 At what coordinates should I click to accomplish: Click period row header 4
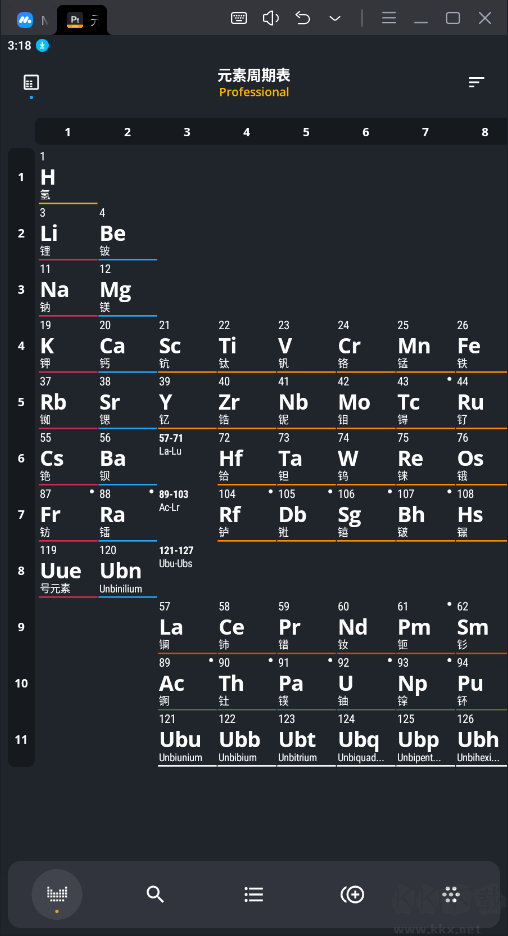click(x=21, y=346)
